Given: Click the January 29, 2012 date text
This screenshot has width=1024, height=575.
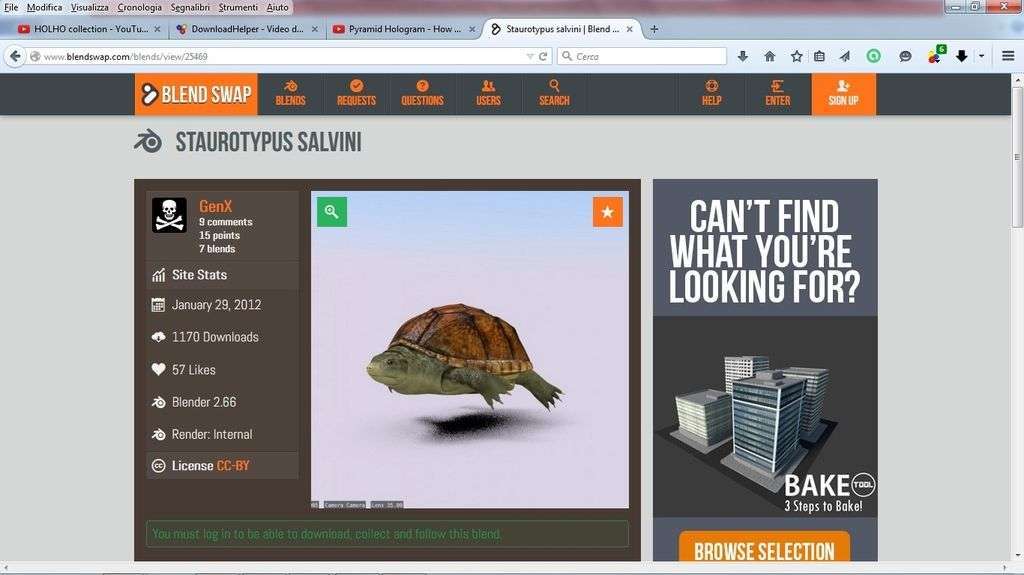Looking at the screenshot, I should point(216,305).
